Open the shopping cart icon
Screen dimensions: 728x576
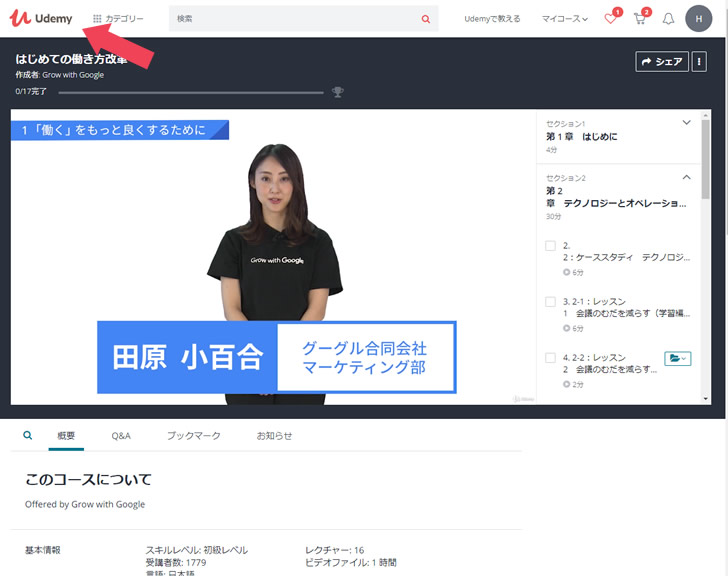(x=640, y=19)
